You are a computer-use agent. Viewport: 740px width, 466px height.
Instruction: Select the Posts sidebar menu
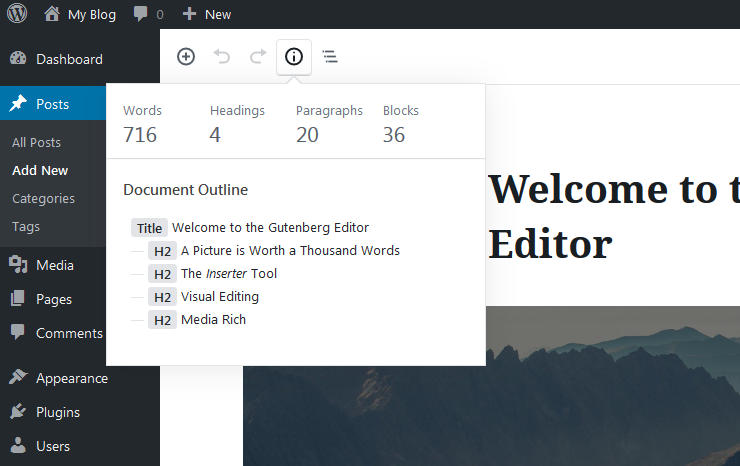[52, 104]
